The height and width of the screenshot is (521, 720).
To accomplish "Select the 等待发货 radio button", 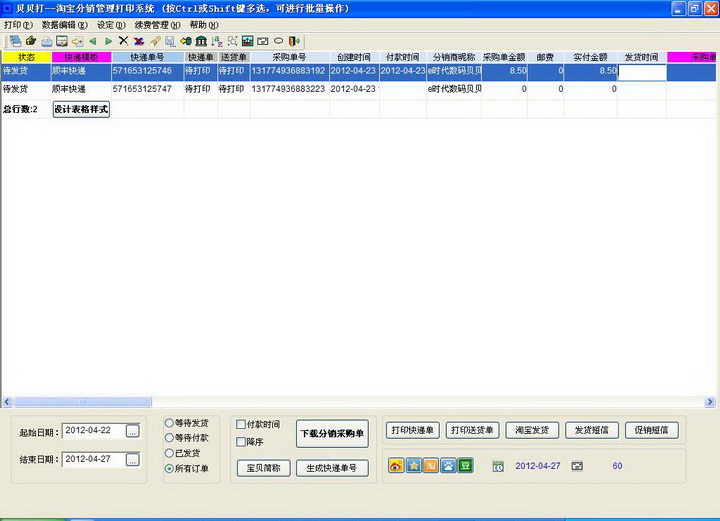I will click(169, 423).
